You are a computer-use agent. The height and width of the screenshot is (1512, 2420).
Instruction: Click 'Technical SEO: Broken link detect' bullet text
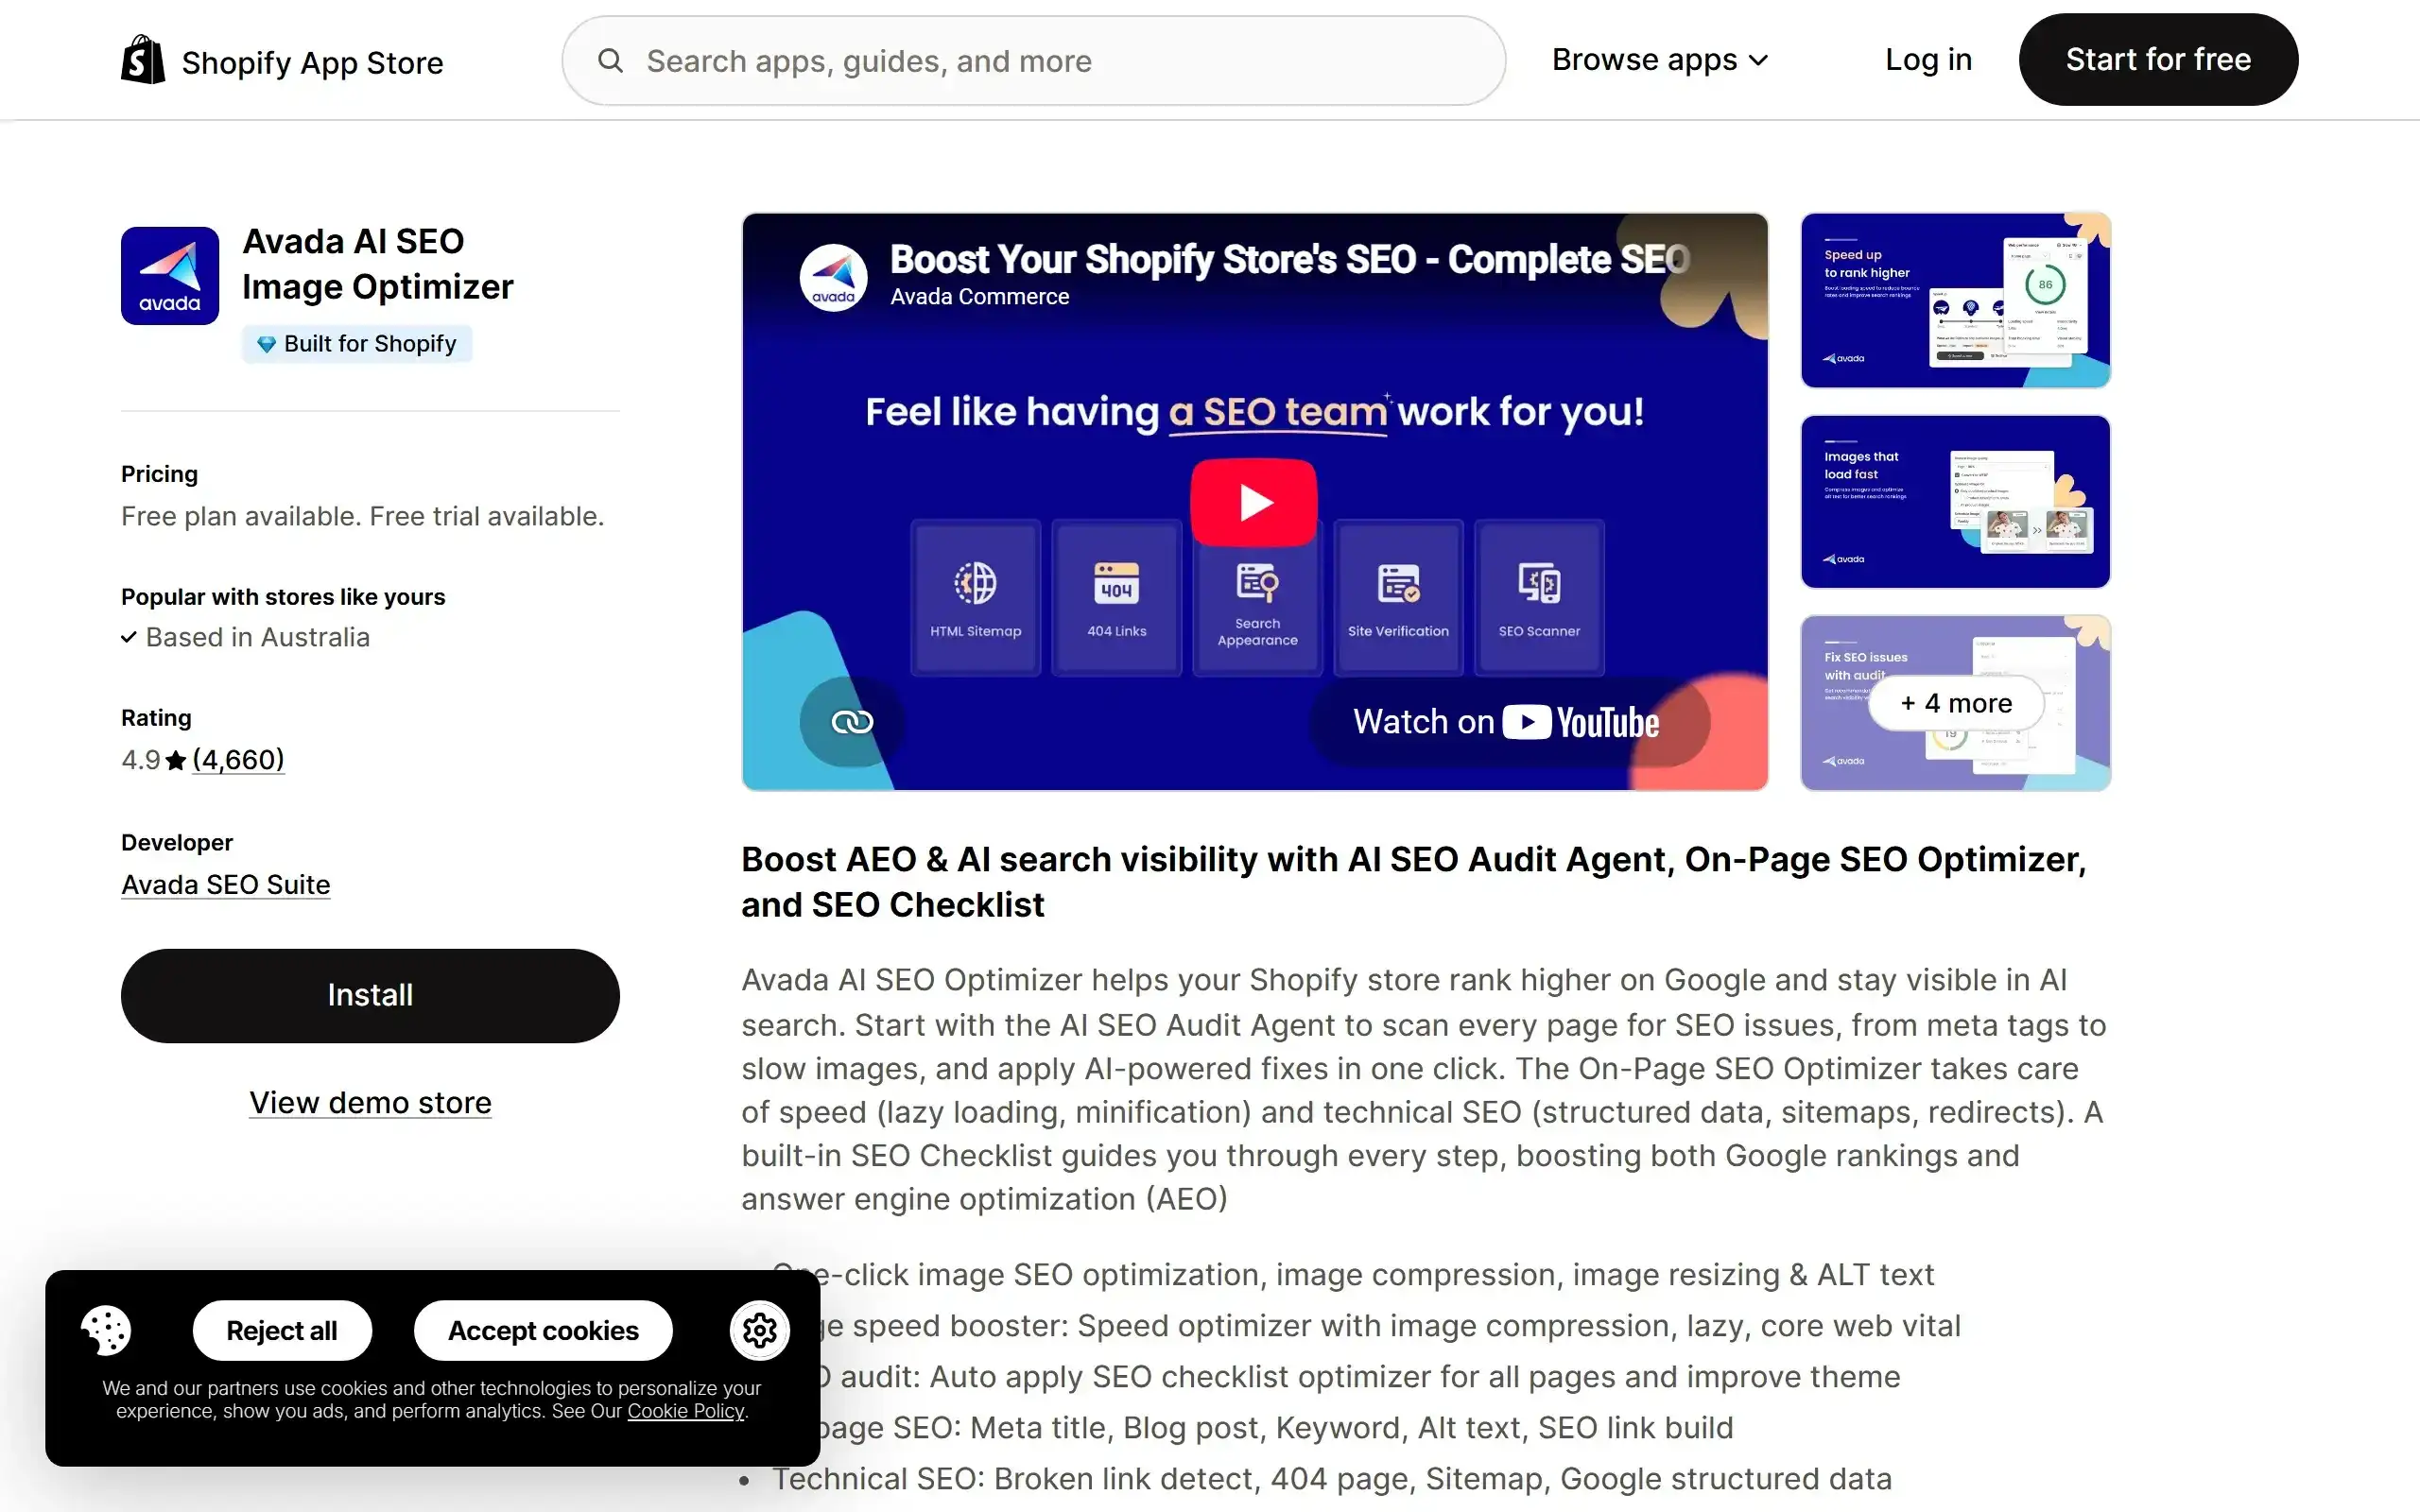tap(1332, 1478)
